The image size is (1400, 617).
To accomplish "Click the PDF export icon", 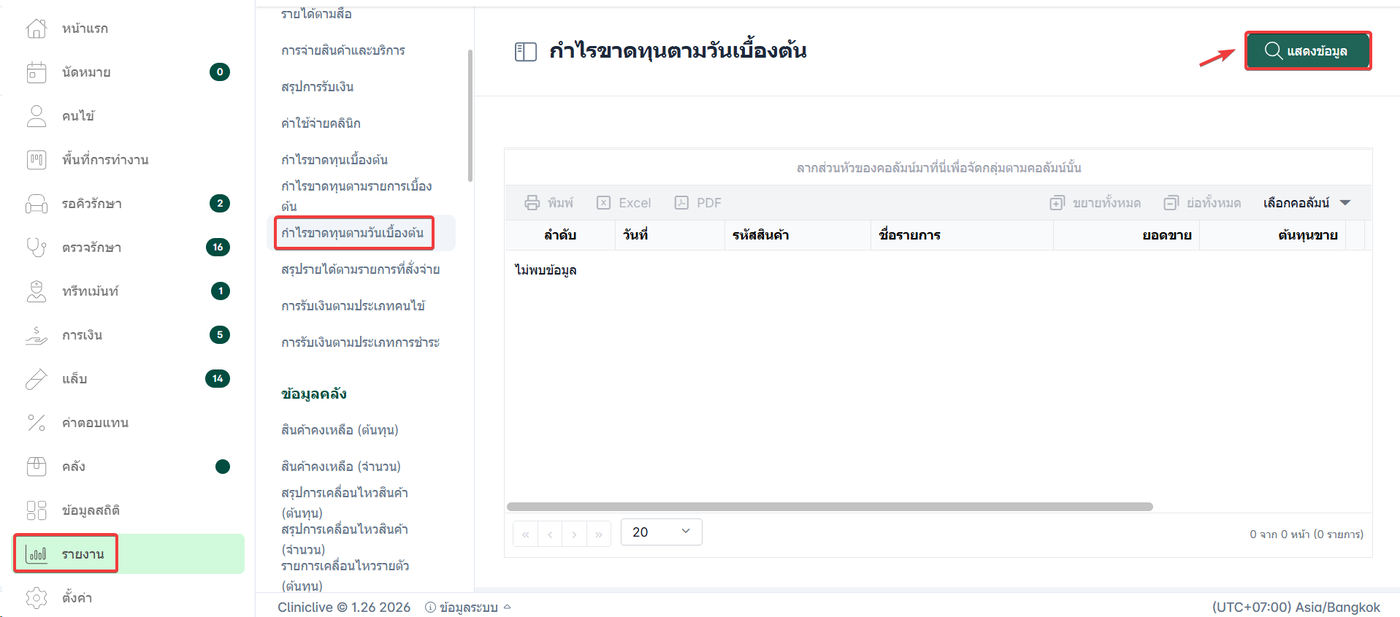I will coord(681,203).
